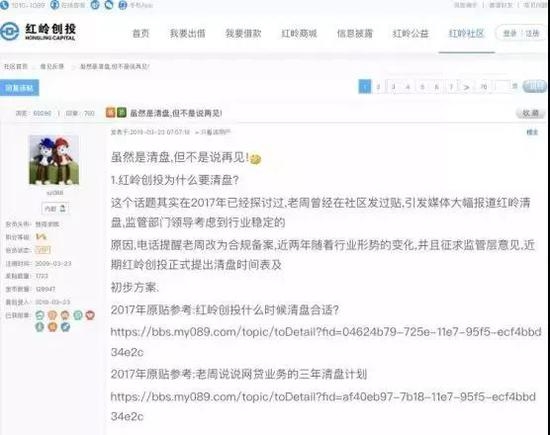Click the smiley emoji in the post
Screen dimensions: 550x435
pyautogui.click(x=256, y=159)
